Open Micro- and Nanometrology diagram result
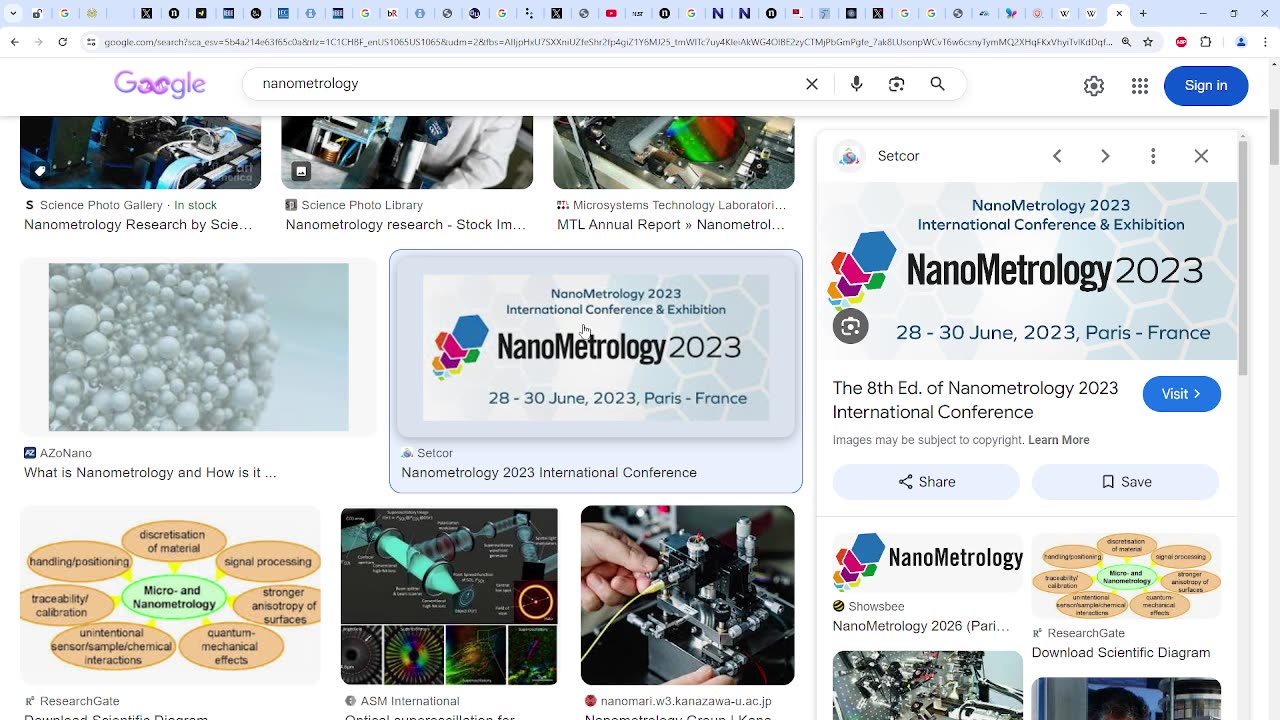This screenshot has width=1280, height=720. tap(170, 595)
